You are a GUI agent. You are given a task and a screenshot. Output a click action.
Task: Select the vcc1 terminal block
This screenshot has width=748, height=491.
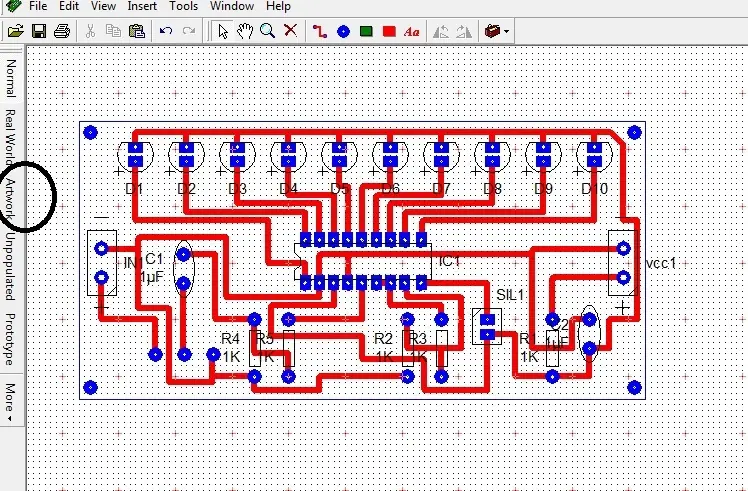(x=623, y=263)
